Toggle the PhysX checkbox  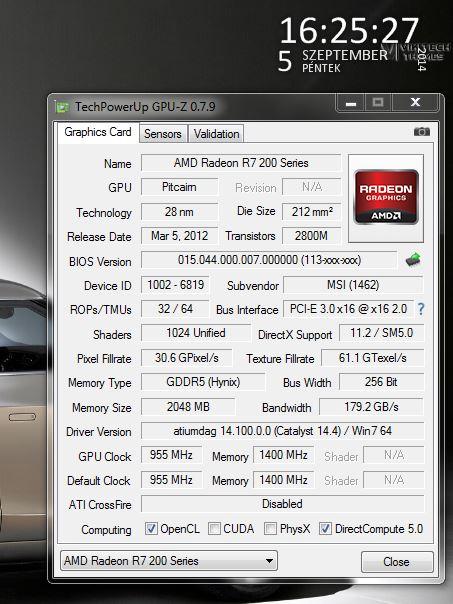[270, 528]
